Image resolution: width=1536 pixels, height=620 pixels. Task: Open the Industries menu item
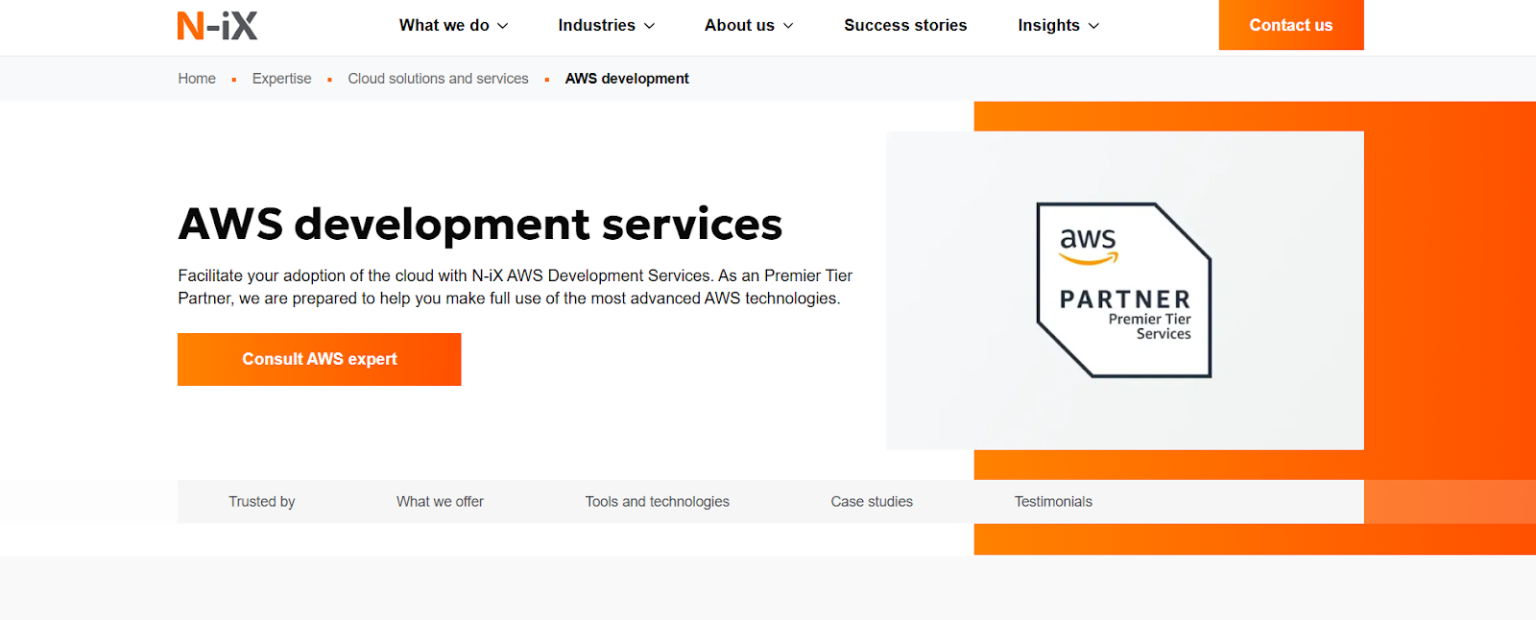pyautogui.click(x=596, y=26)
